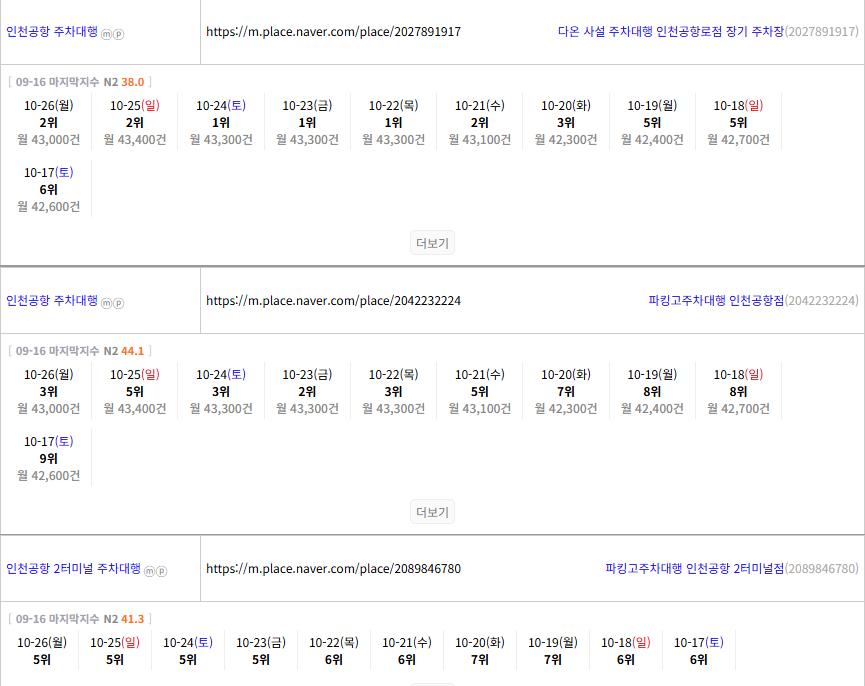Open 인천공항 주차대행 keyword link in row 2042232224
Viewport: 865px width, 686px height.
52,301
